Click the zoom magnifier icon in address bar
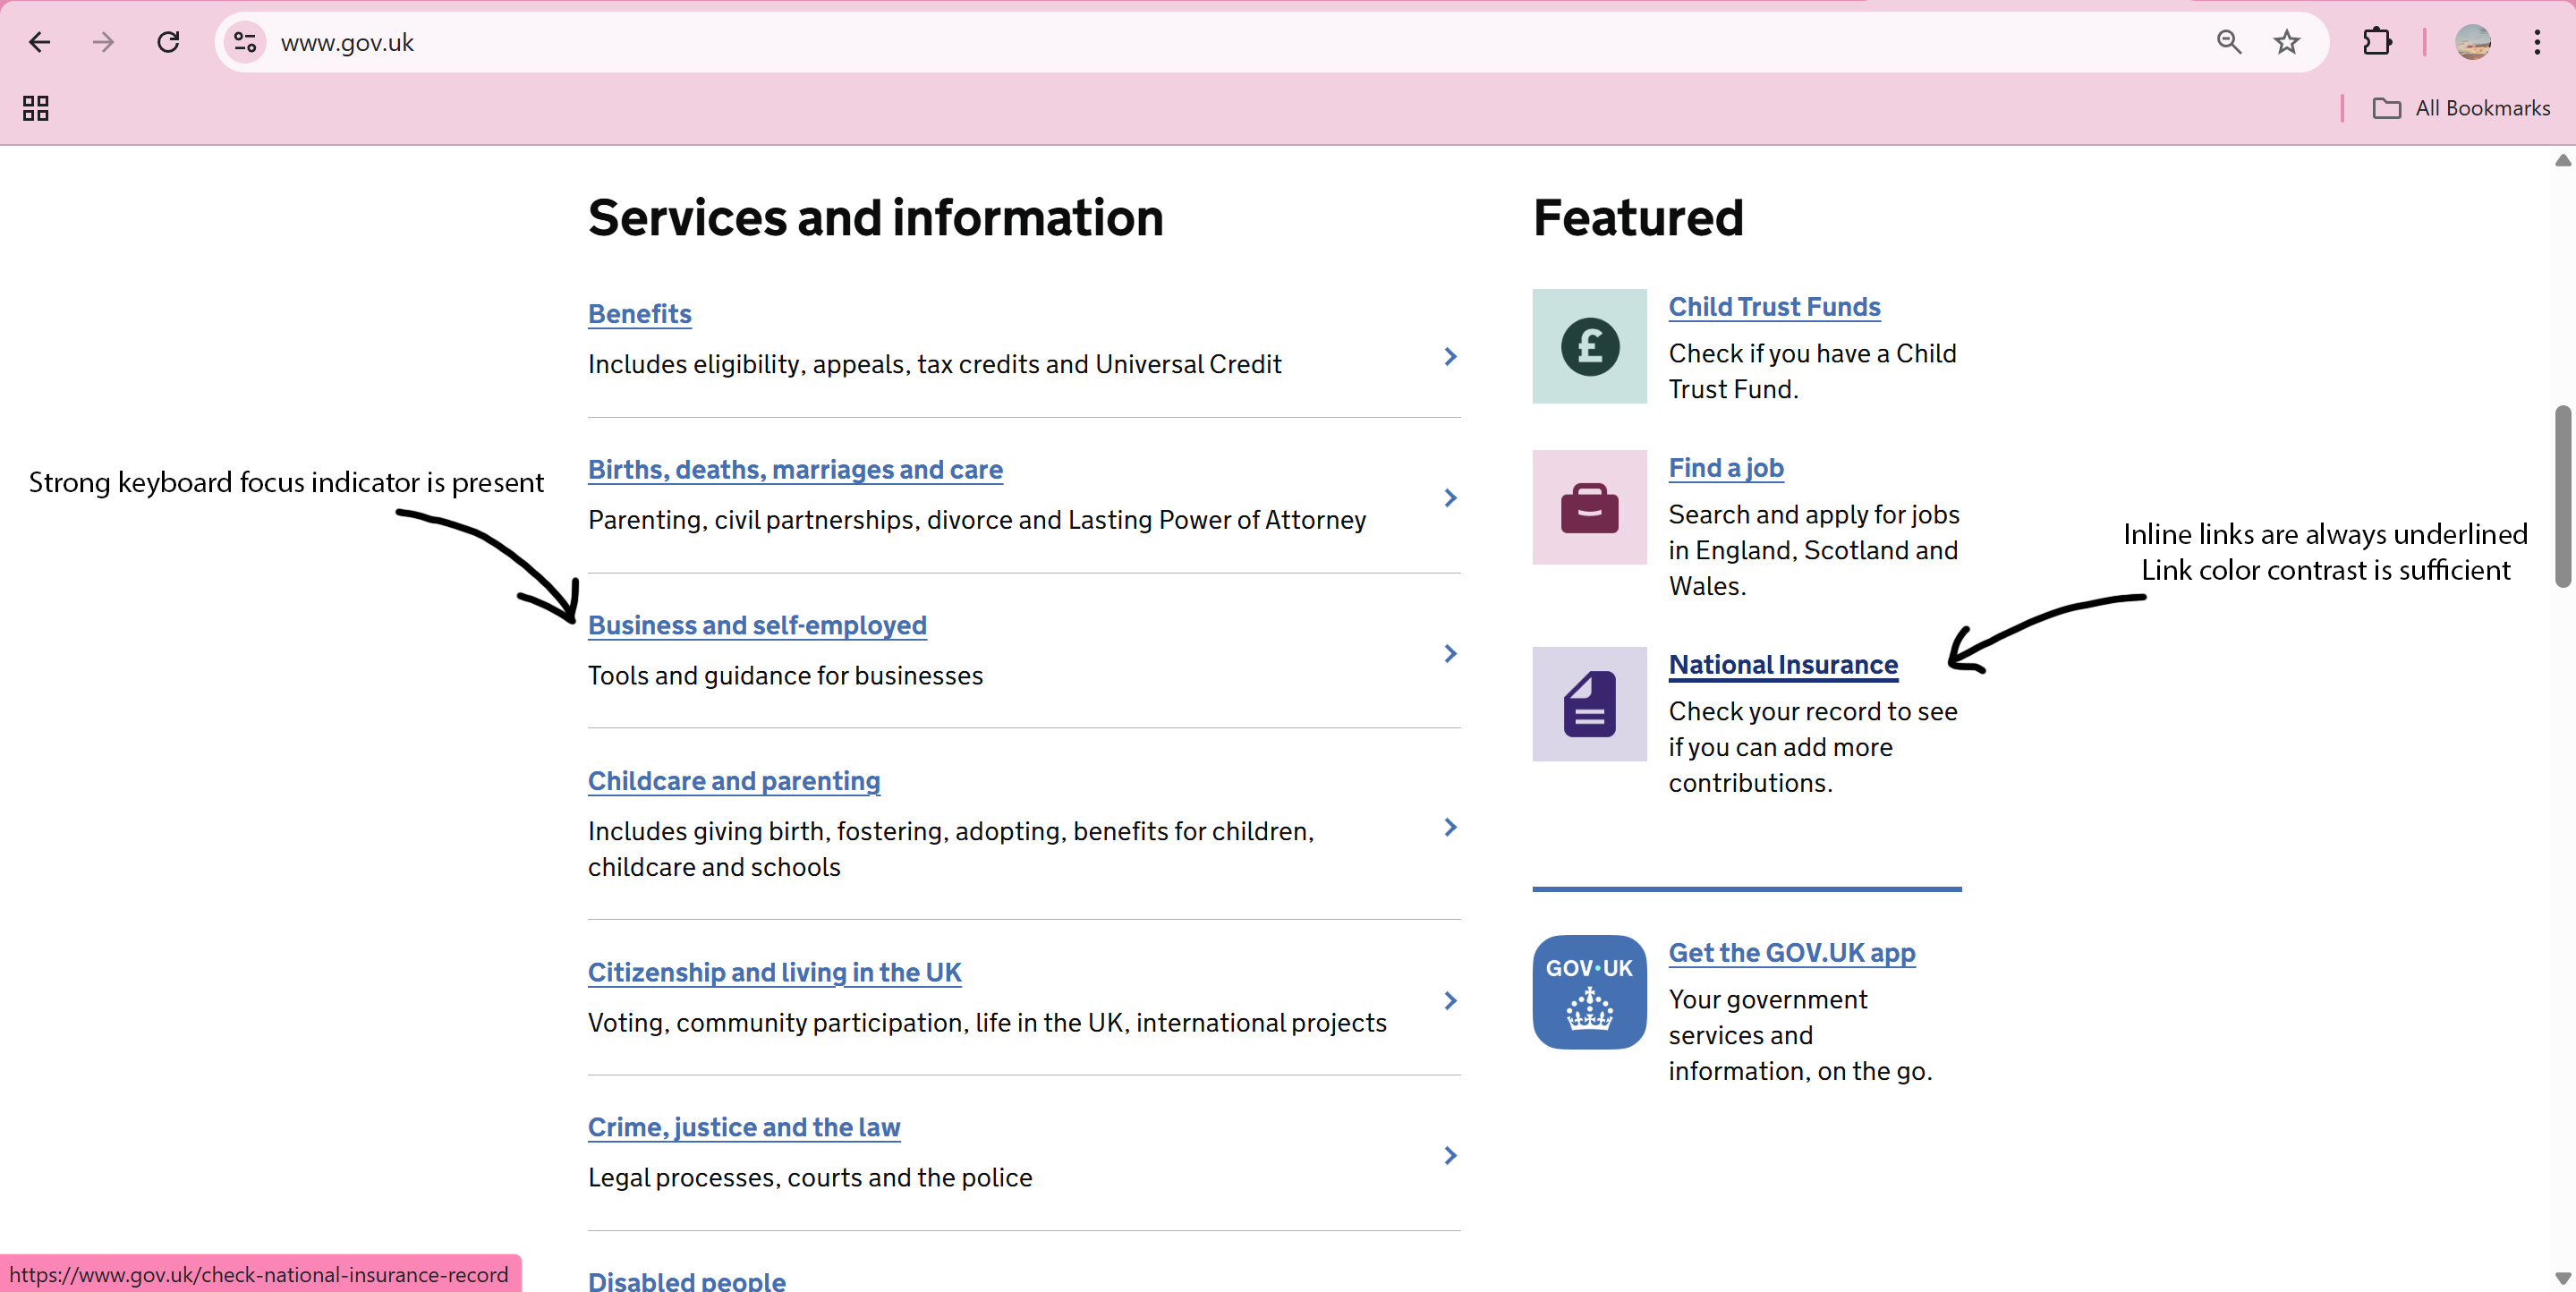2576x1292 pixels. point(2229,42)
